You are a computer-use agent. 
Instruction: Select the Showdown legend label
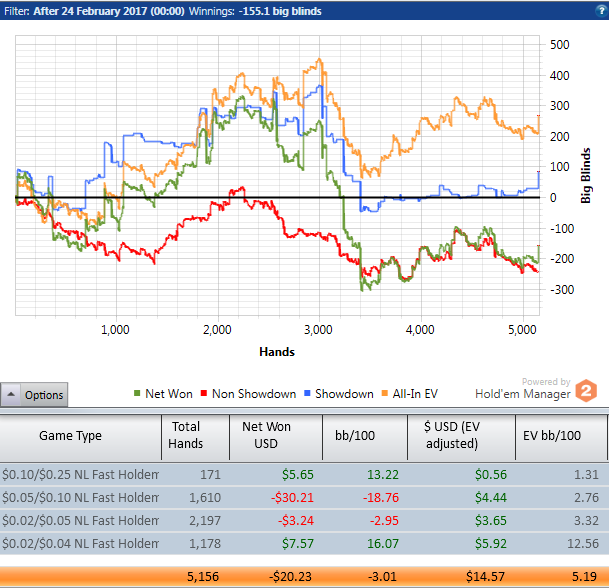[344, 394]
